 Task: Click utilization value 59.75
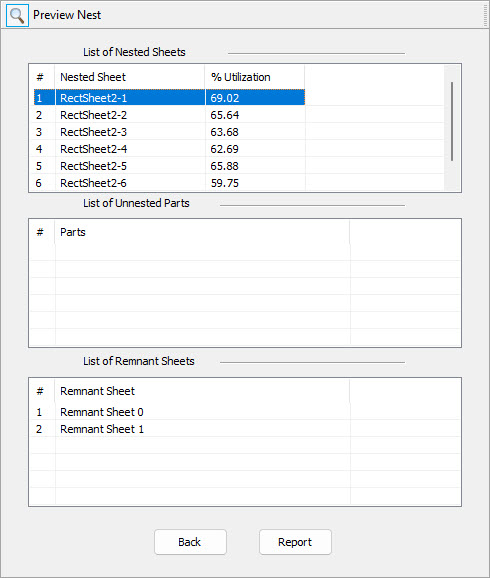225,183
